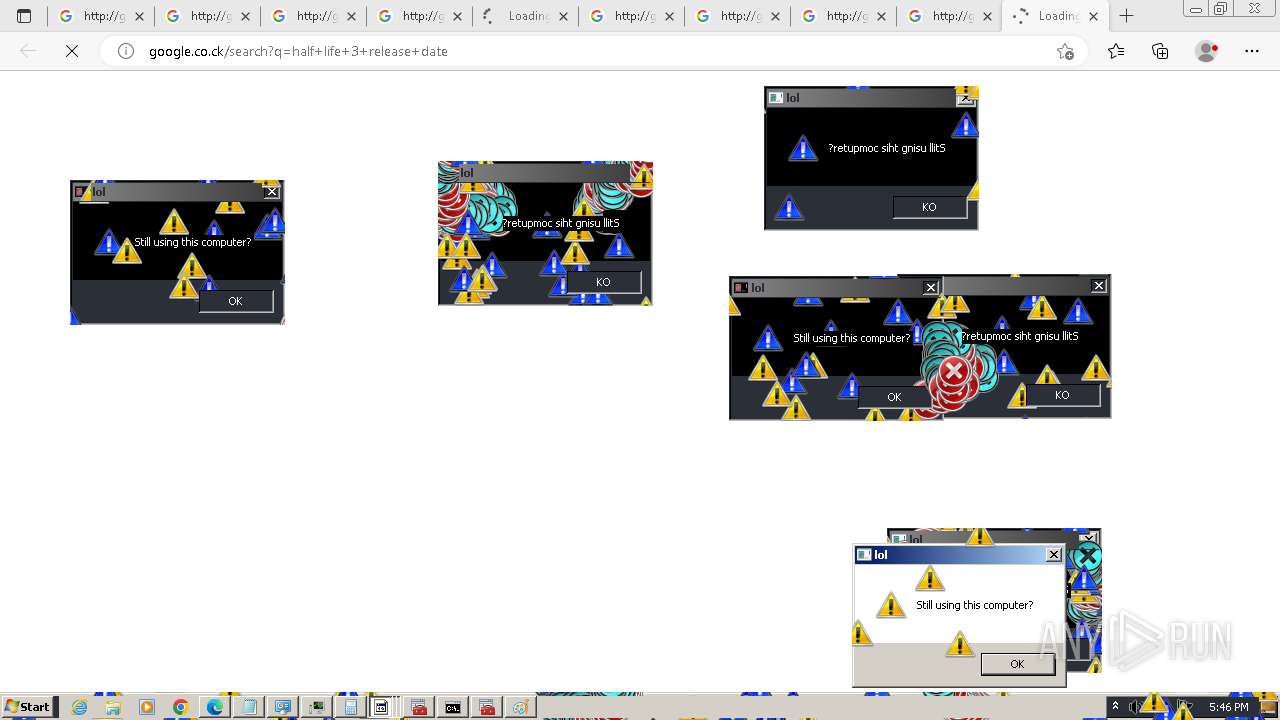
Task: Add this page to favorites
Action: 1065,51
